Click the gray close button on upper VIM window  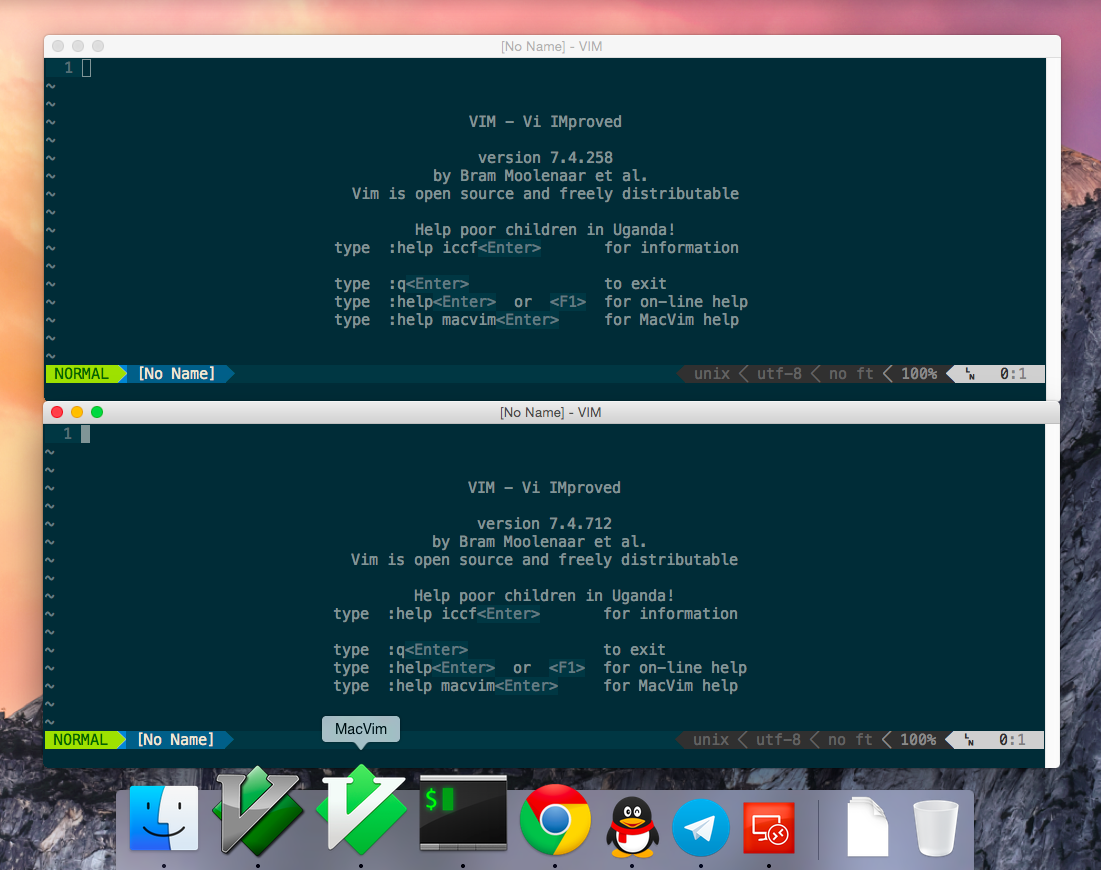[58, 46]
